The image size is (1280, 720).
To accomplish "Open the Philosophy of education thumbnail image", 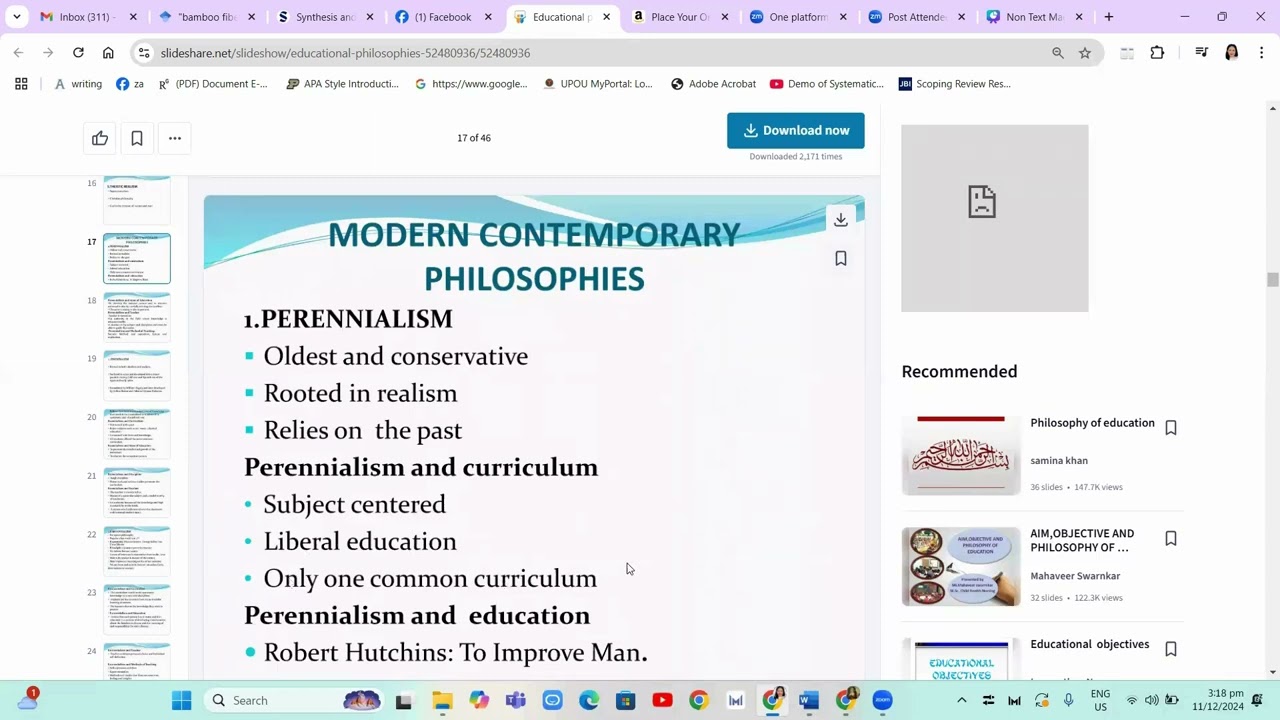I will click(961, 456).
